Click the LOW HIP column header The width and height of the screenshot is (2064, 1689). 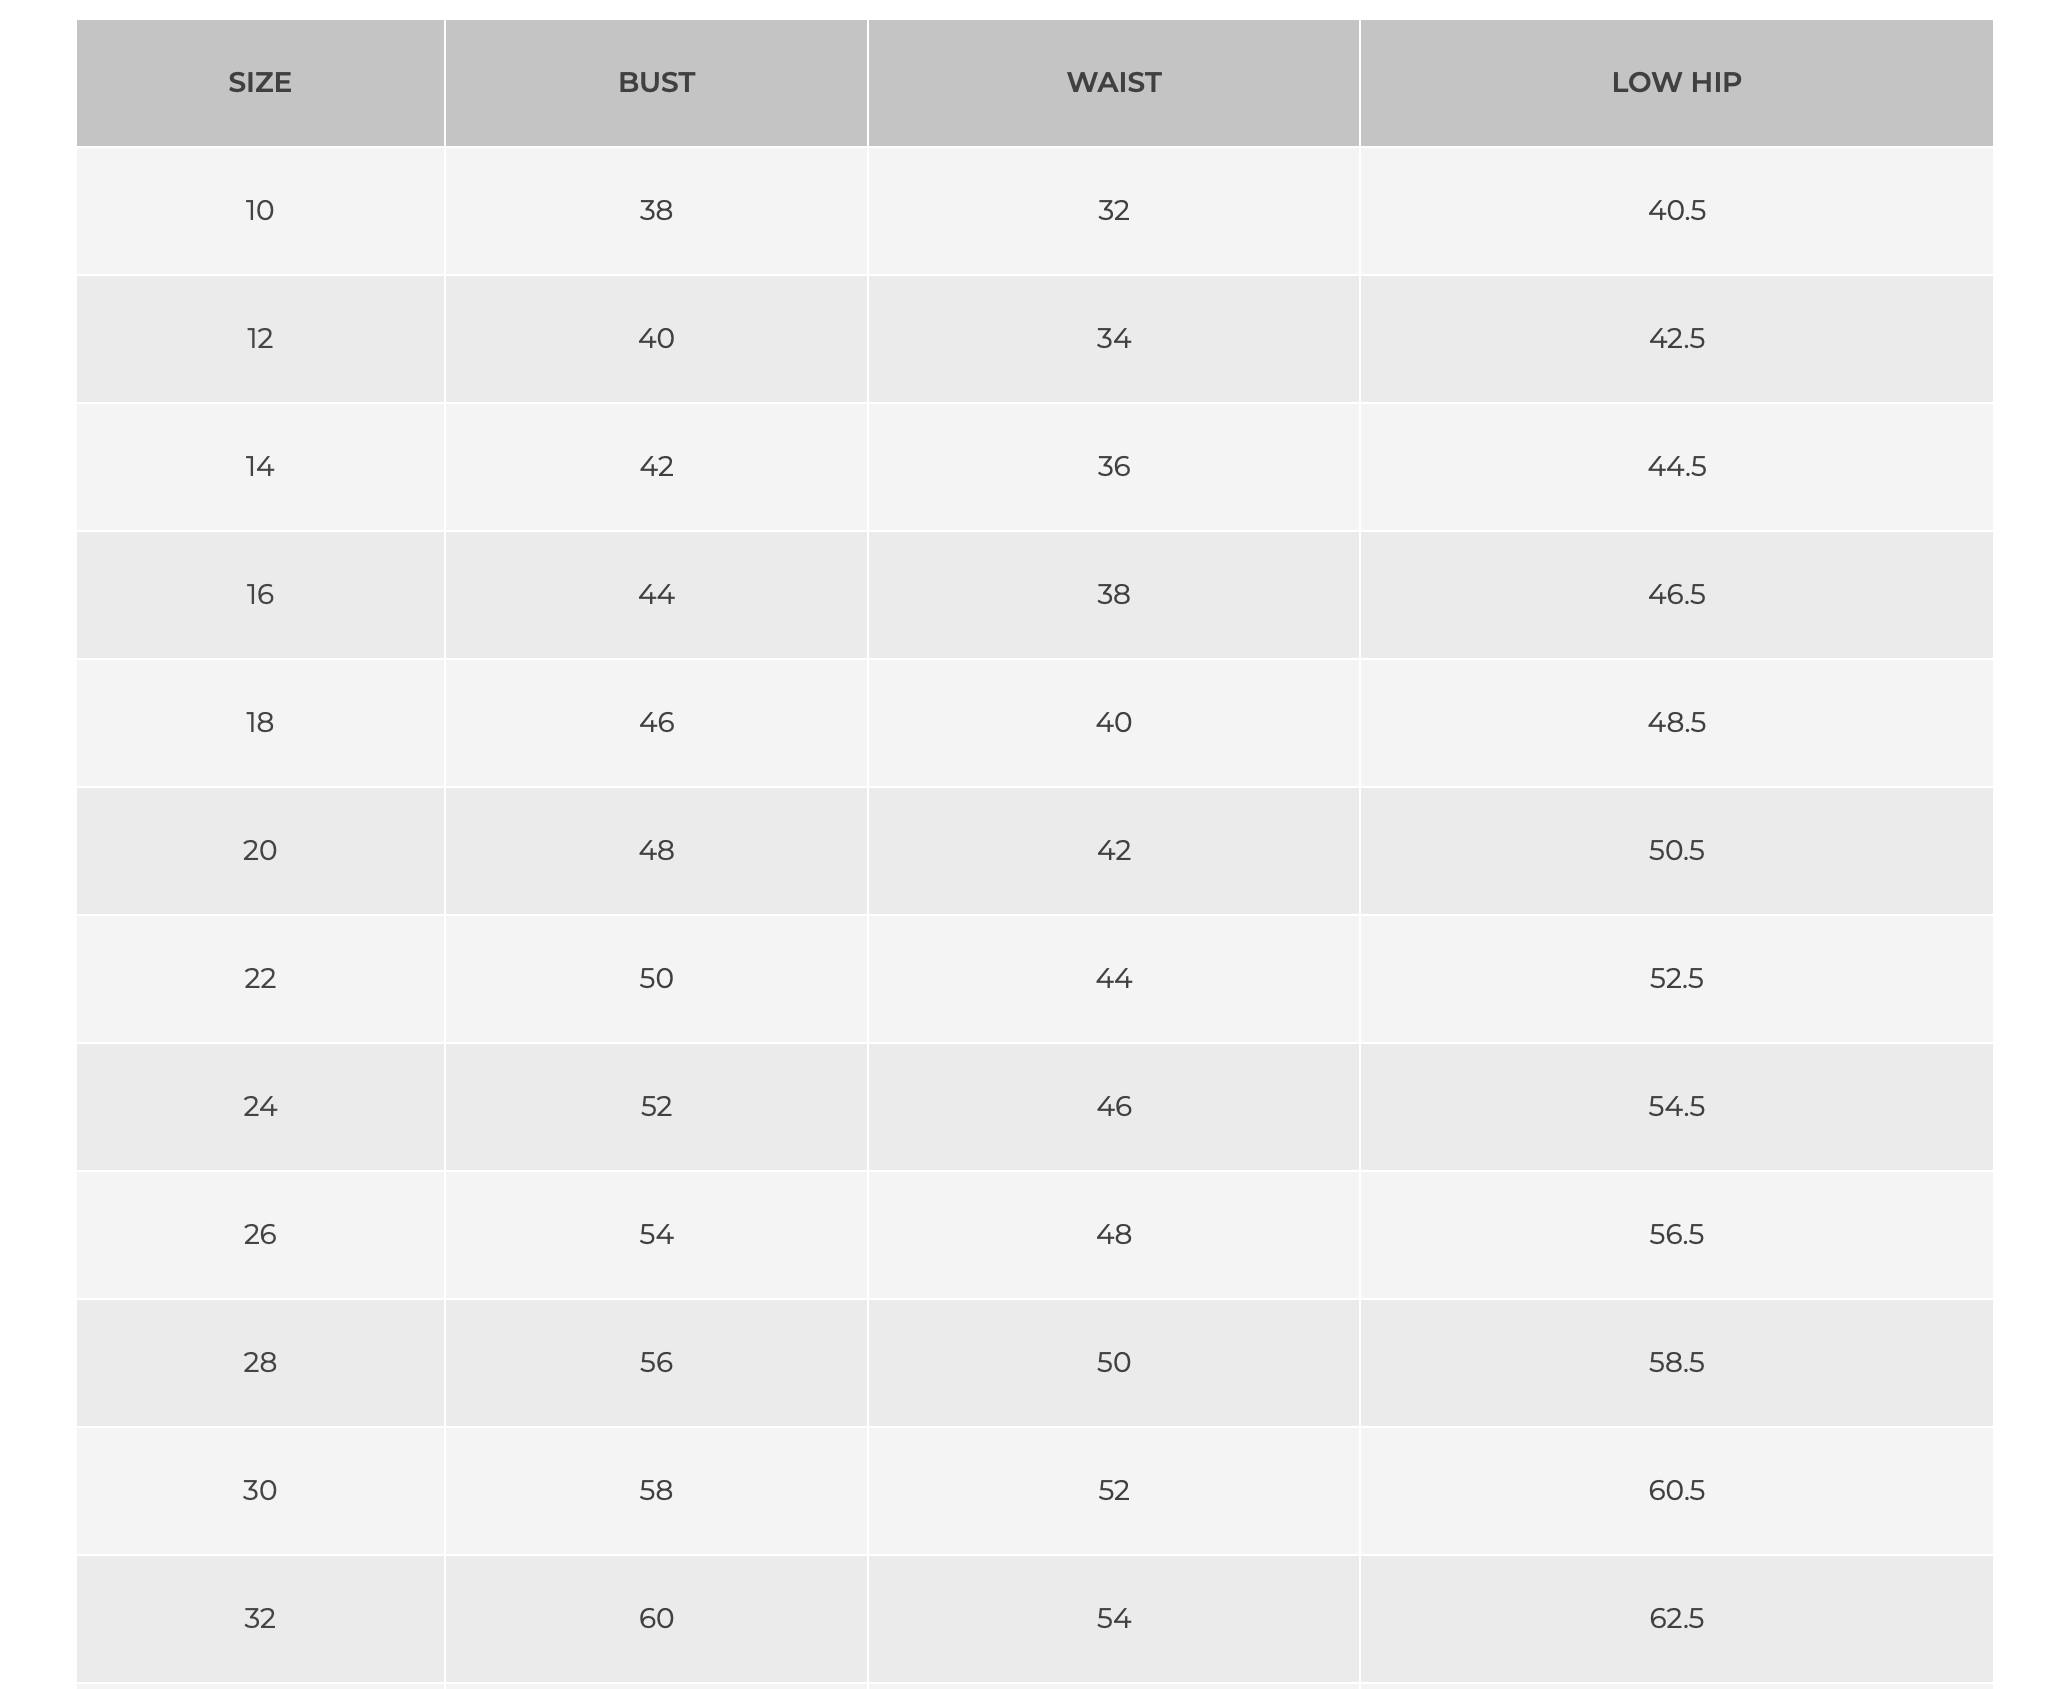[x=1676, y=82]
